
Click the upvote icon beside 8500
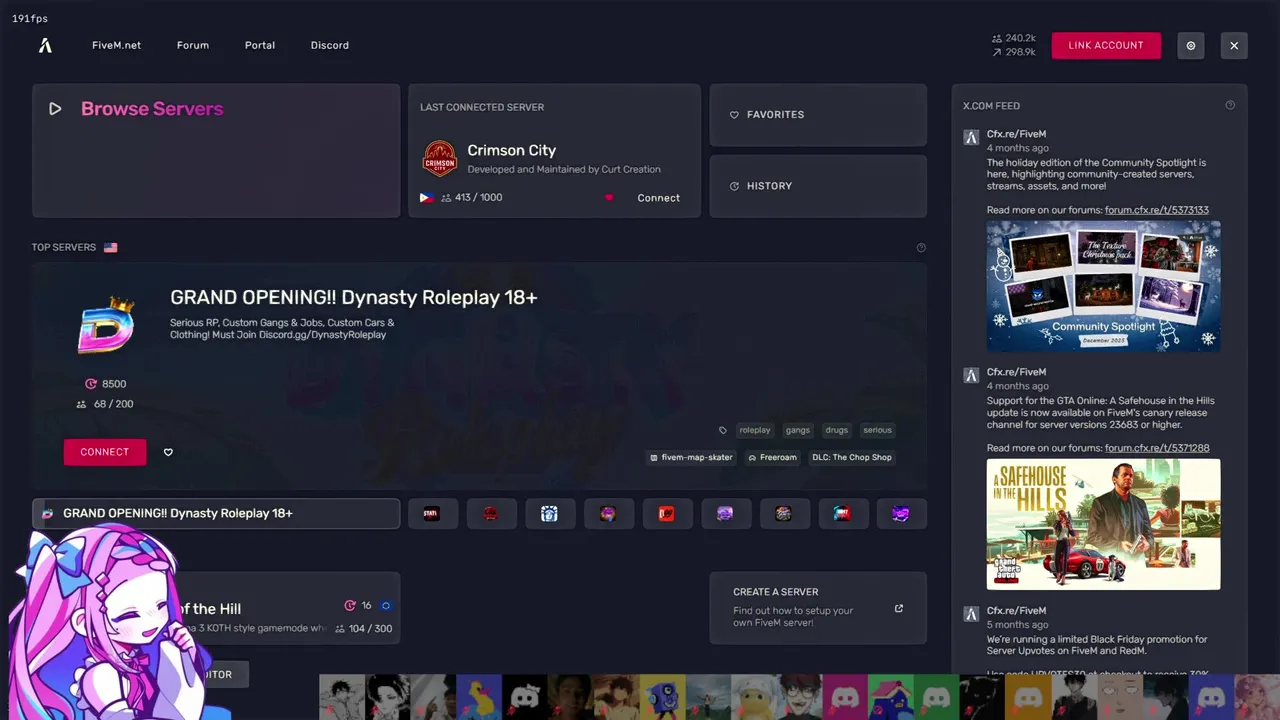point(91,384)
